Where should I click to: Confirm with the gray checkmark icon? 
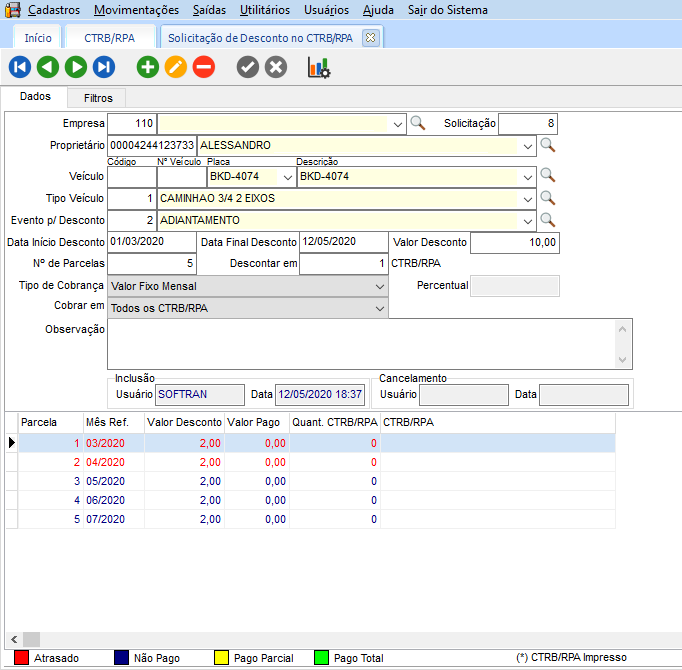[248, 67]
